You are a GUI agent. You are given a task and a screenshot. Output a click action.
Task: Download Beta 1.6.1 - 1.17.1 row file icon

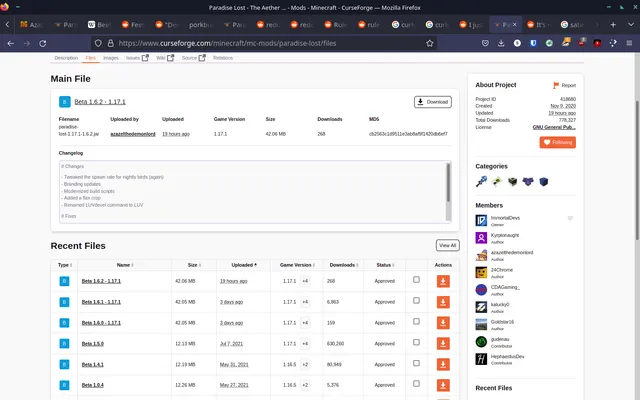(443, 302)
